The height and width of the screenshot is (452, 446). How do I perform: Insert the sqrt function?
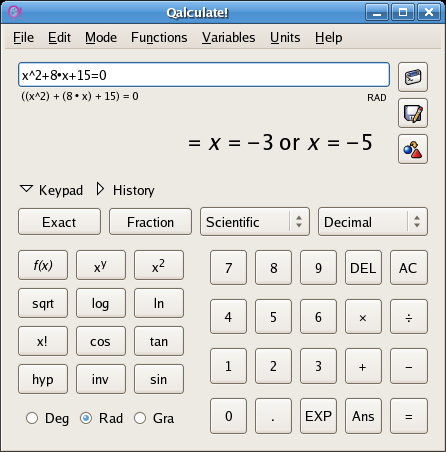[43, 303]
